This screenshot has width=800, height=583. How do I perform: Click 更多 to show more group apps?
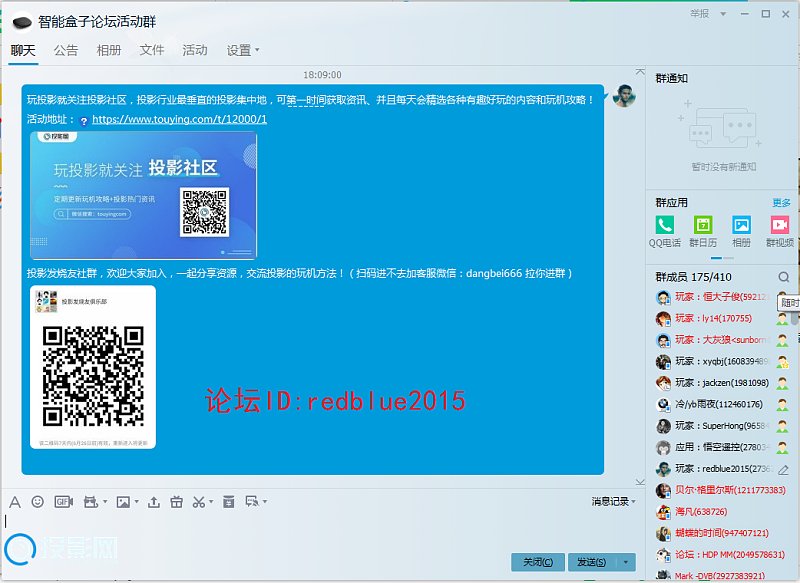781,203
